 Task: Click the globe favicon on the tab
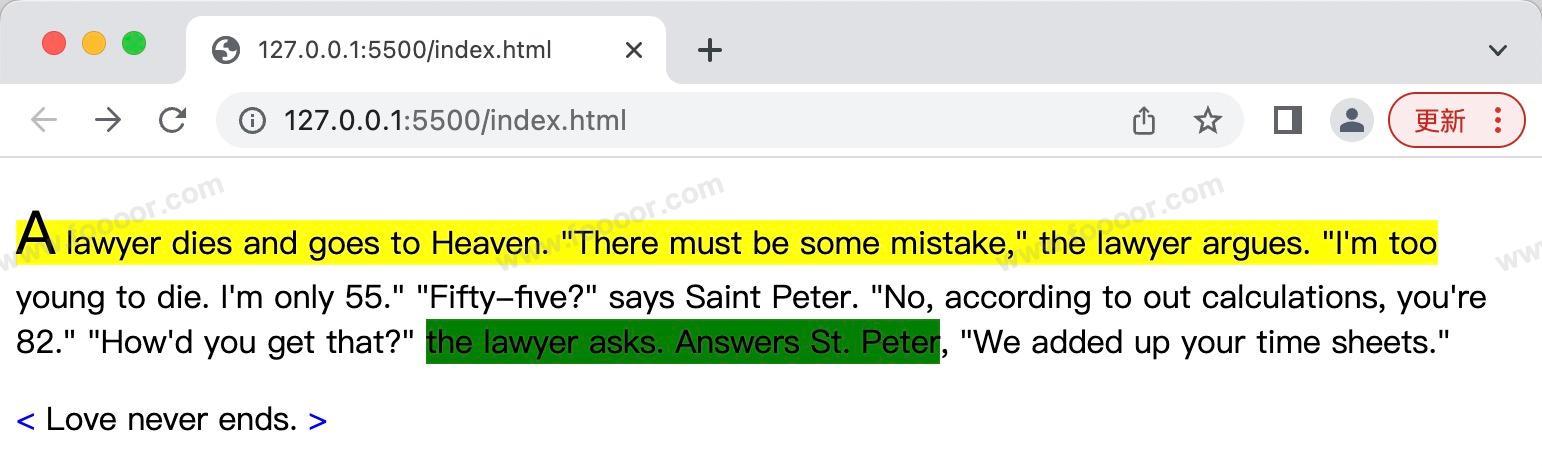point(227,50)
